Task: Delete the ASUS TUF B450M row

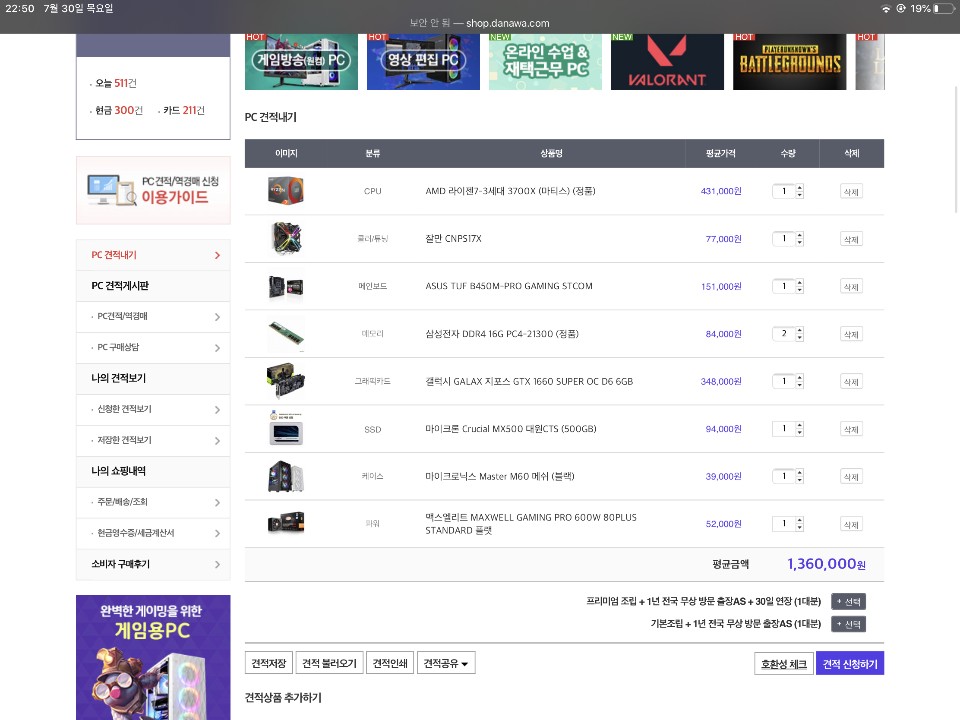Action: point(851,287)
